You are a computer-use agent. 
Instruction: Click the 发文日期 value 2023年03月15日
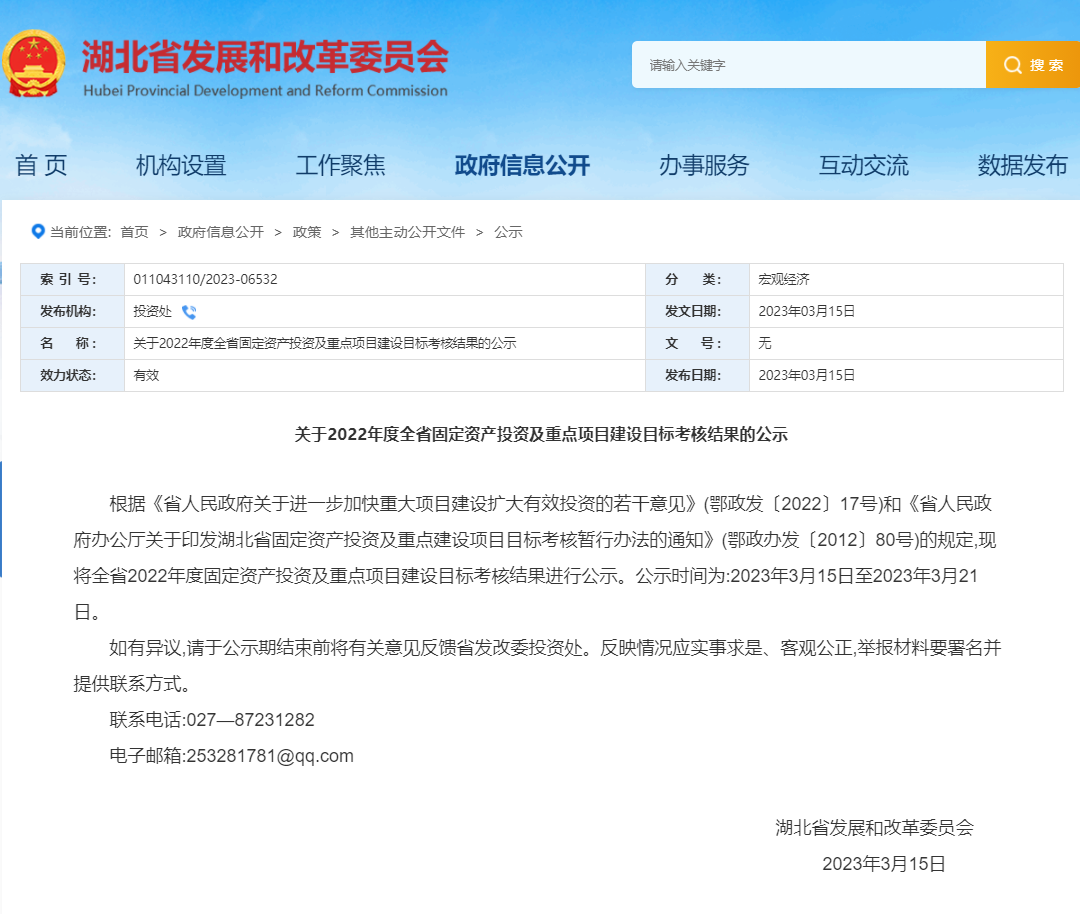tap(807, 311)
